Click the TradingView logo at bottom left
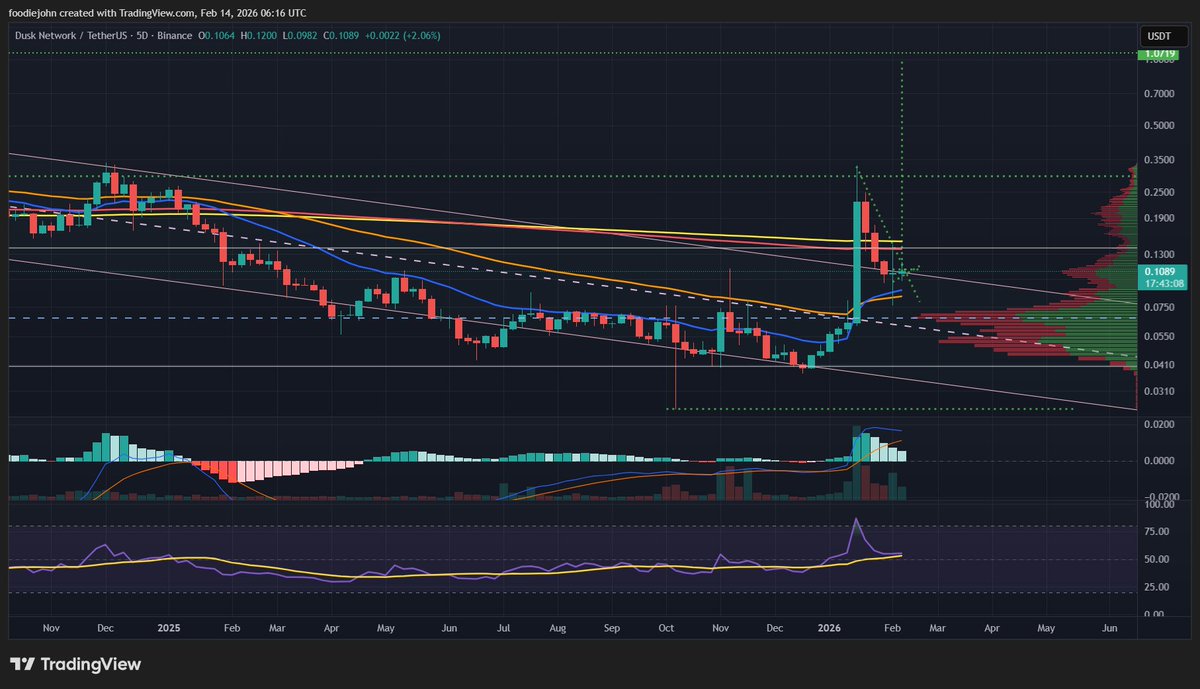Screen dimensions: 1200x689 (75, 664)
